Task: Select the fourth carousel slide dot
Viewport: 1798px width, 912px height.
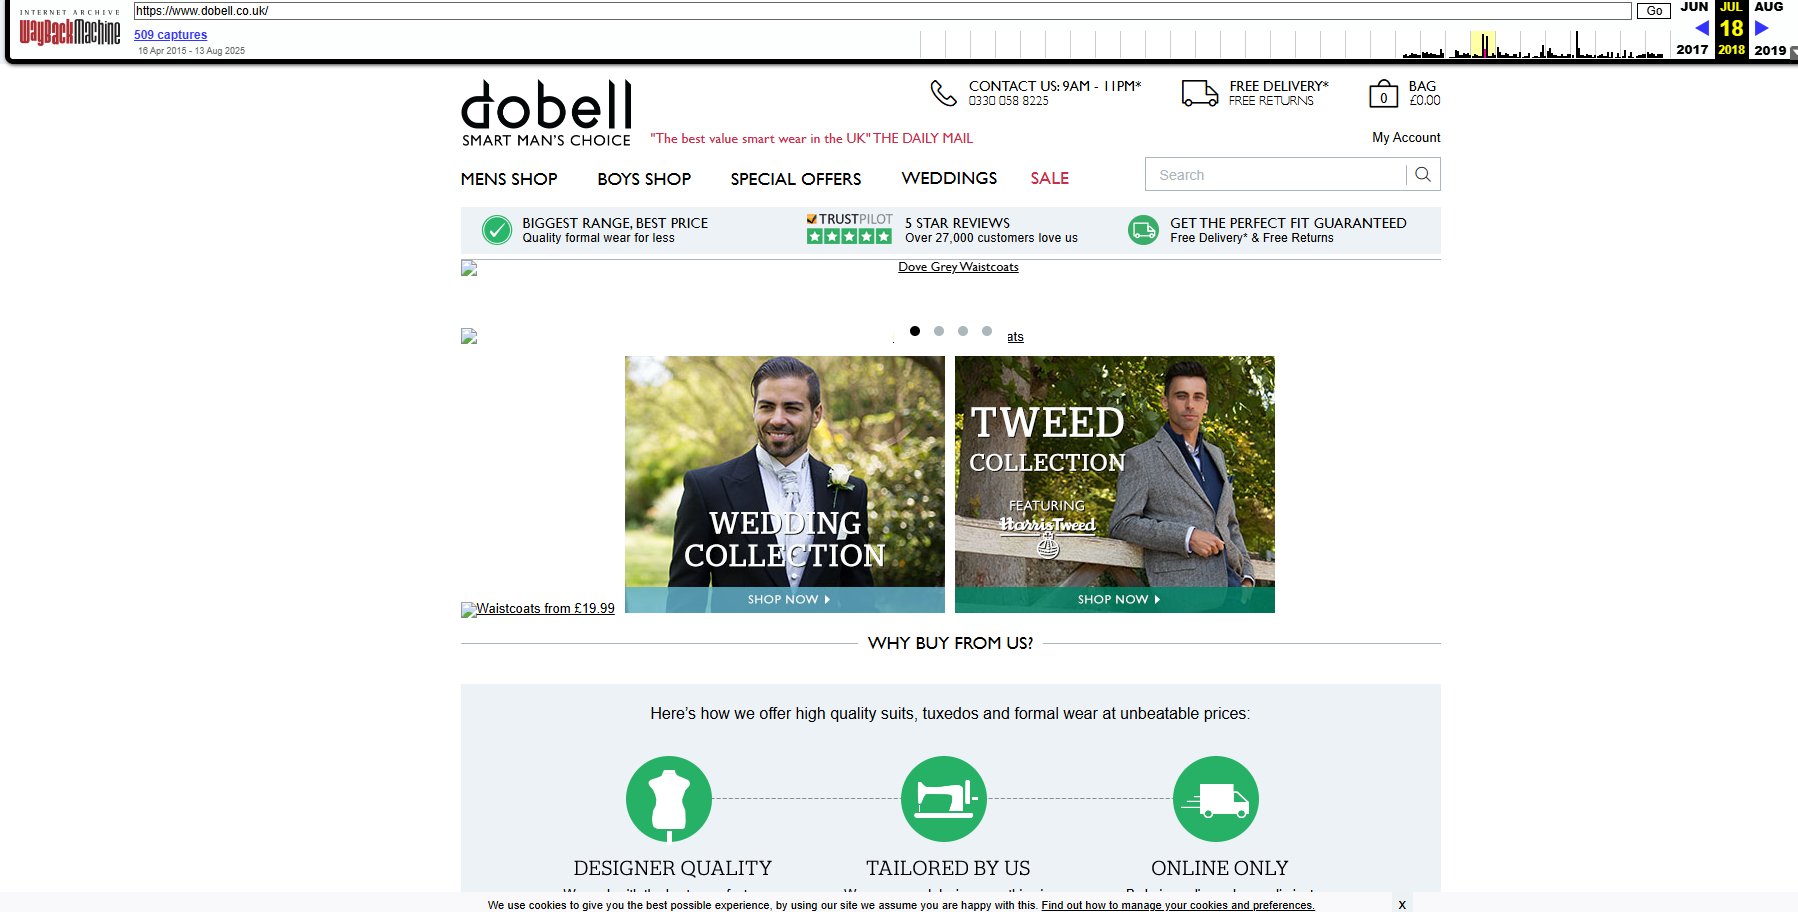Action: tap(987, 331)
